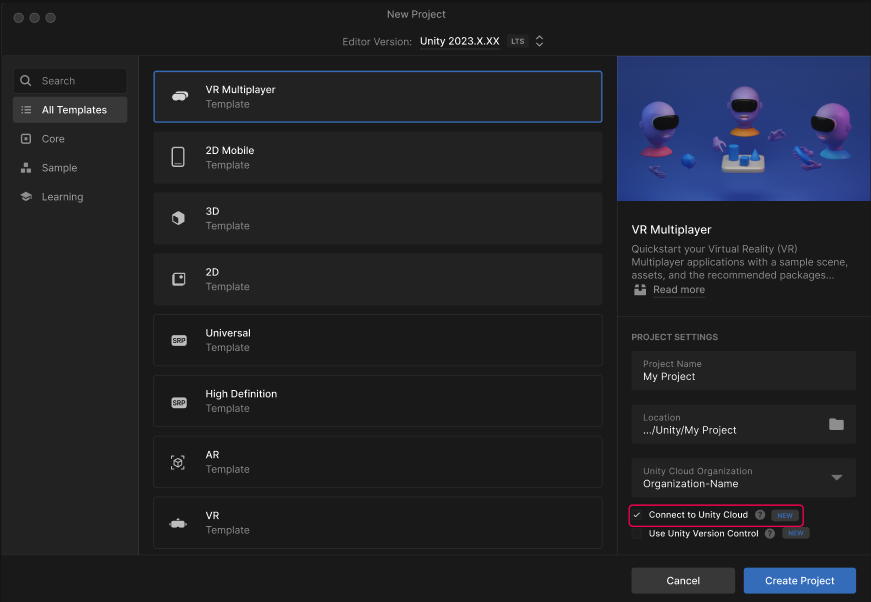Enable Use Unity Version Control
This screenshot has height=602, width=871.
click(x=635, y=533)
